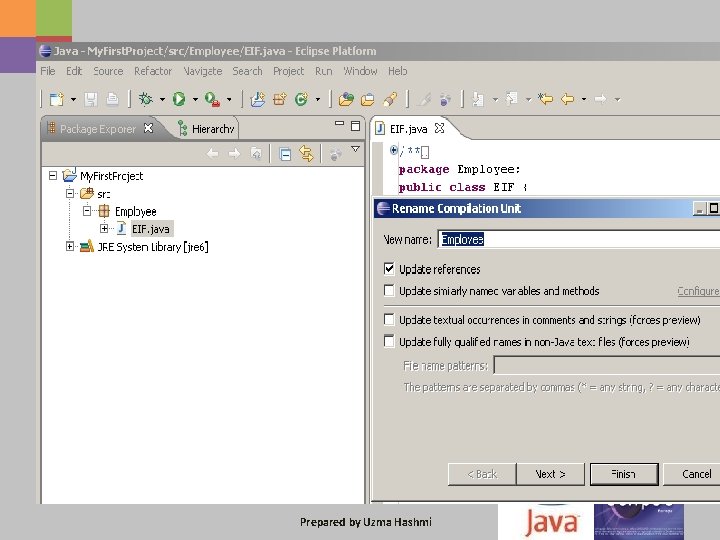Click the Last Edit Location icon
Viewport: 720px width, 540px height.
point(545,99)
